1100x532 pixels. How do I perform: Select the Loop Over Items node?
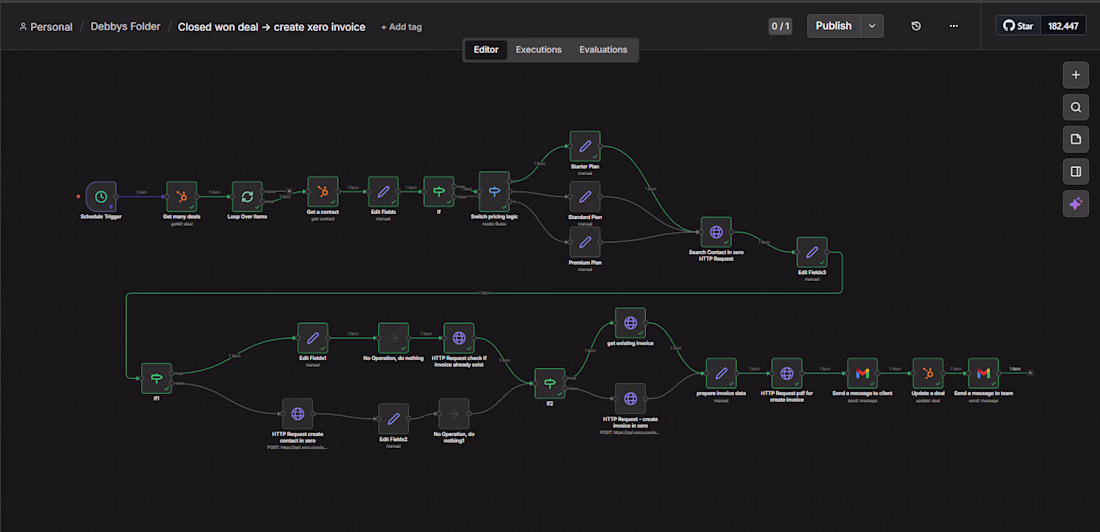click(247, 197)
